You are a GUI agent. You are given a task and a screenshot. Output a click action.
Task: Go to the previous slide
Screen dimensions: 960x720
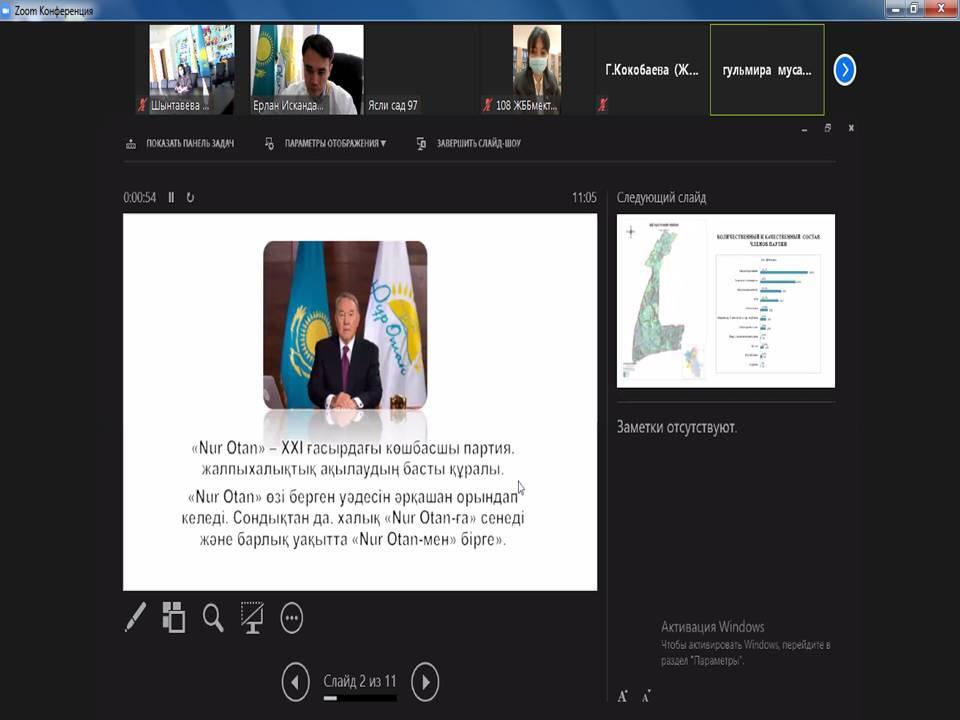[x=295, y=682]
